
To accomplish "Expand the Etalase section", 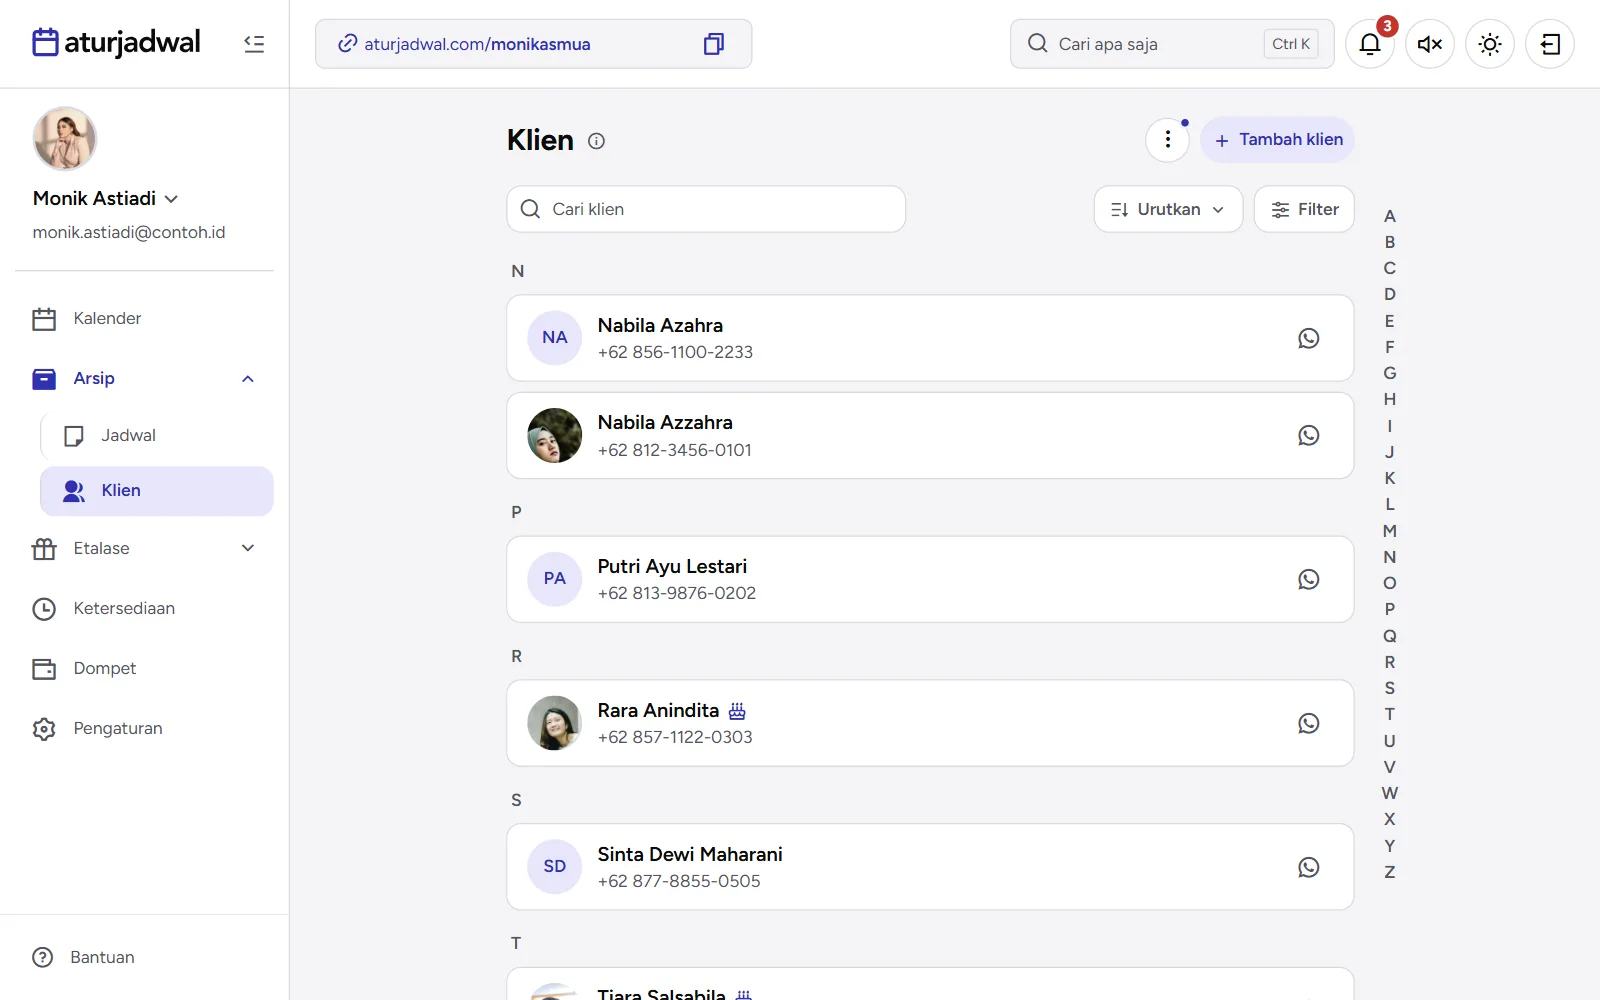I will tap(248, 548).
